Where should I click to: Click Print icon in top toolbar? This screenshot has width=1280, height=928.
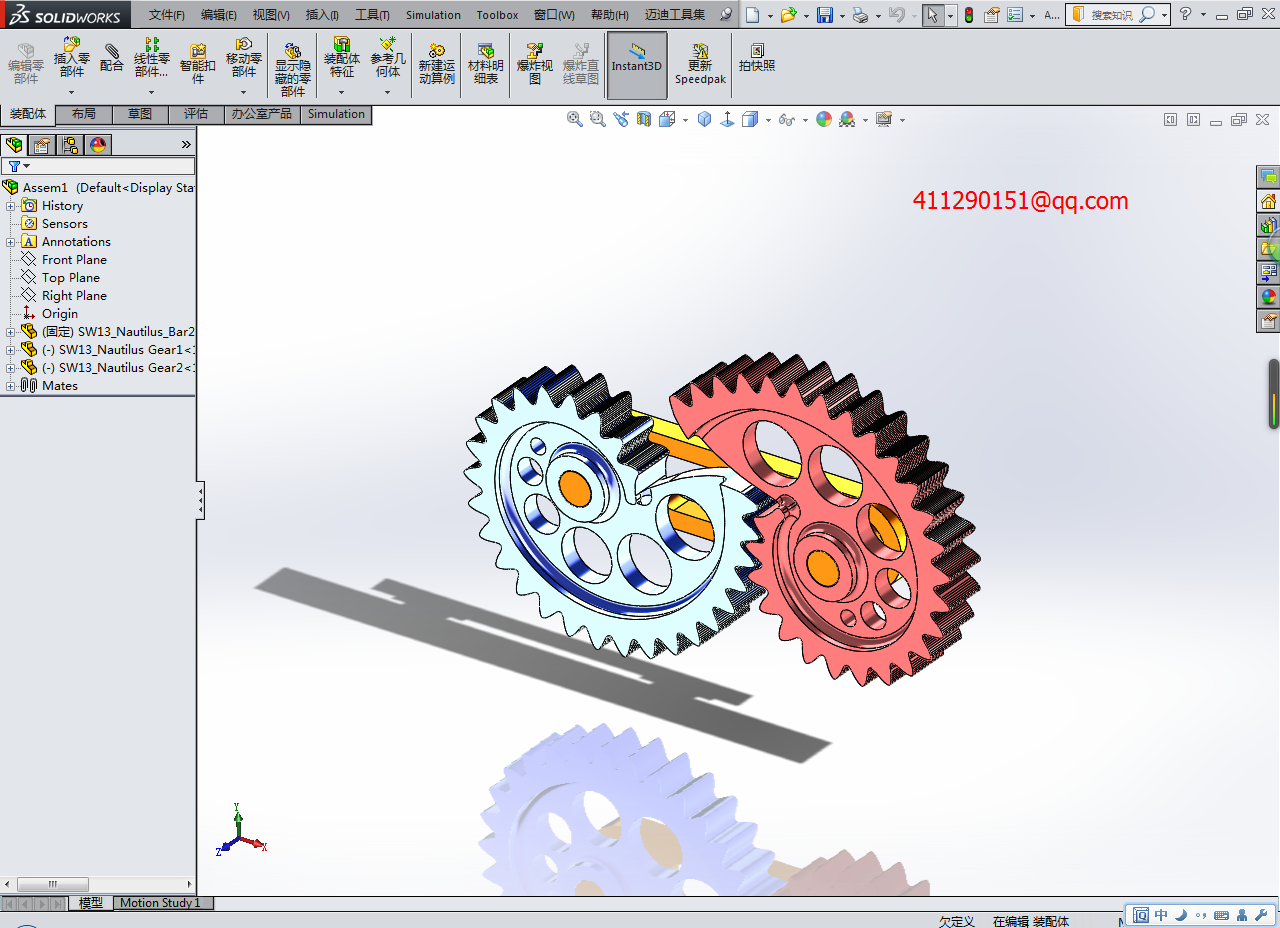pyautogui.click(x=860, y=15)
